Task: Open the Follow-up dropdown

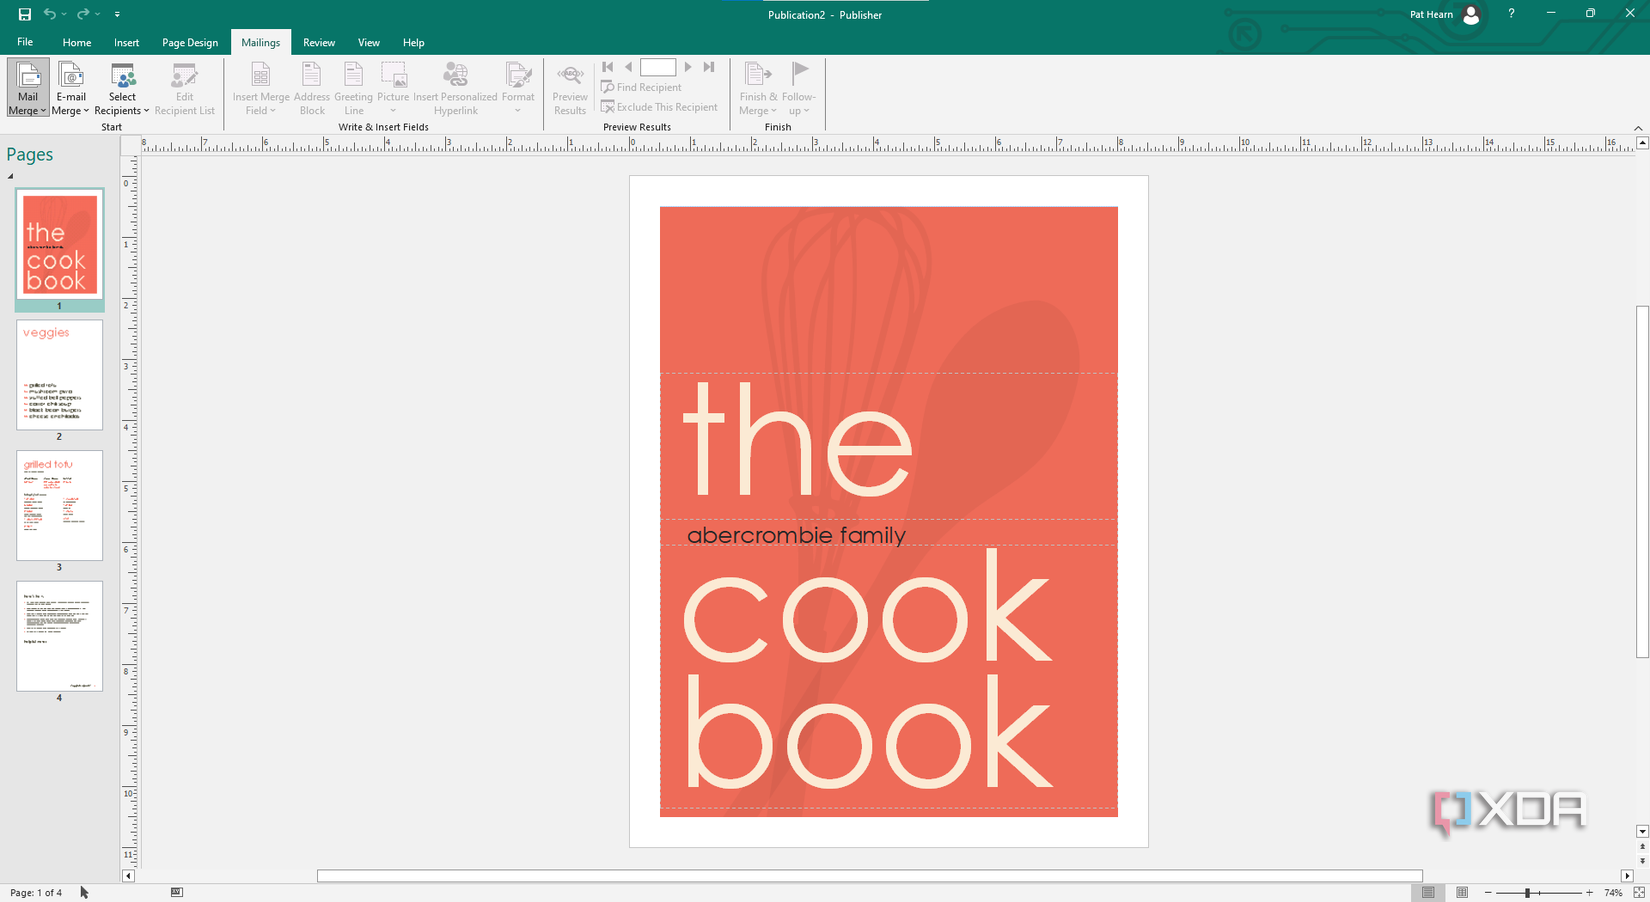Action: (x=799, y=89)
